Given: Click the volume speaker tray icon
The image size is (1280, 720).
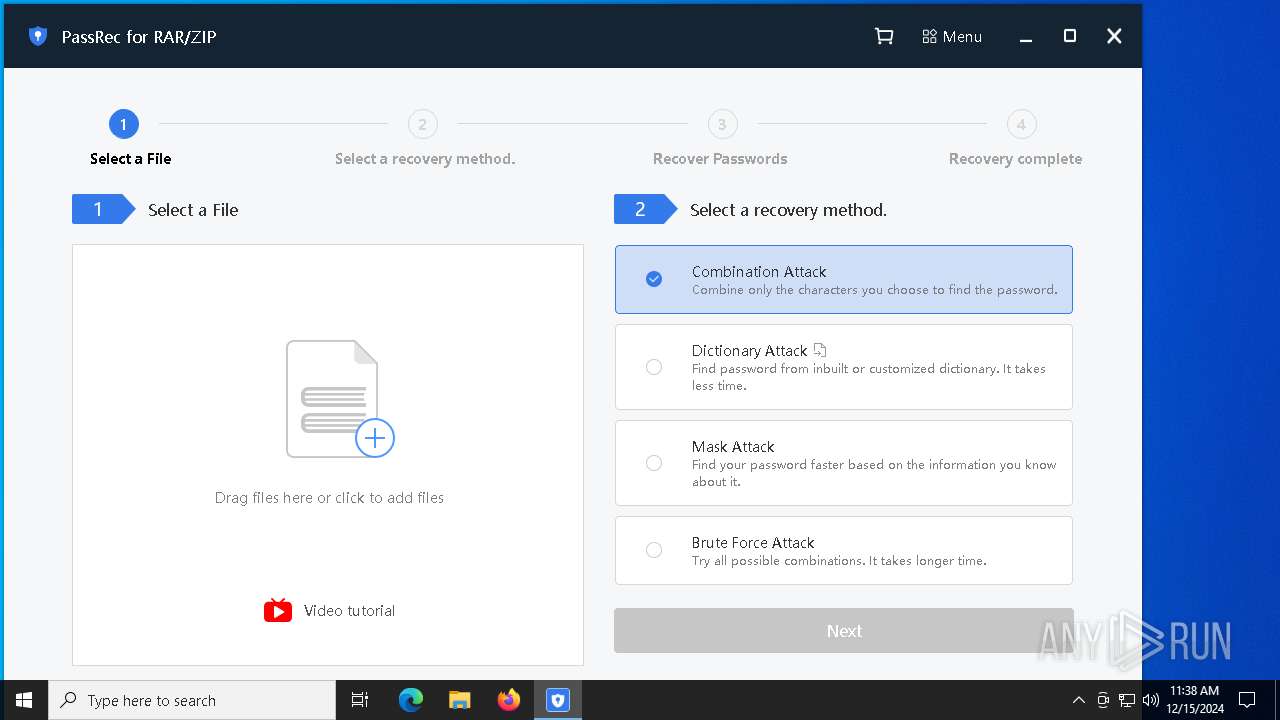Looking at the screenshot, I should (1151, 700).
